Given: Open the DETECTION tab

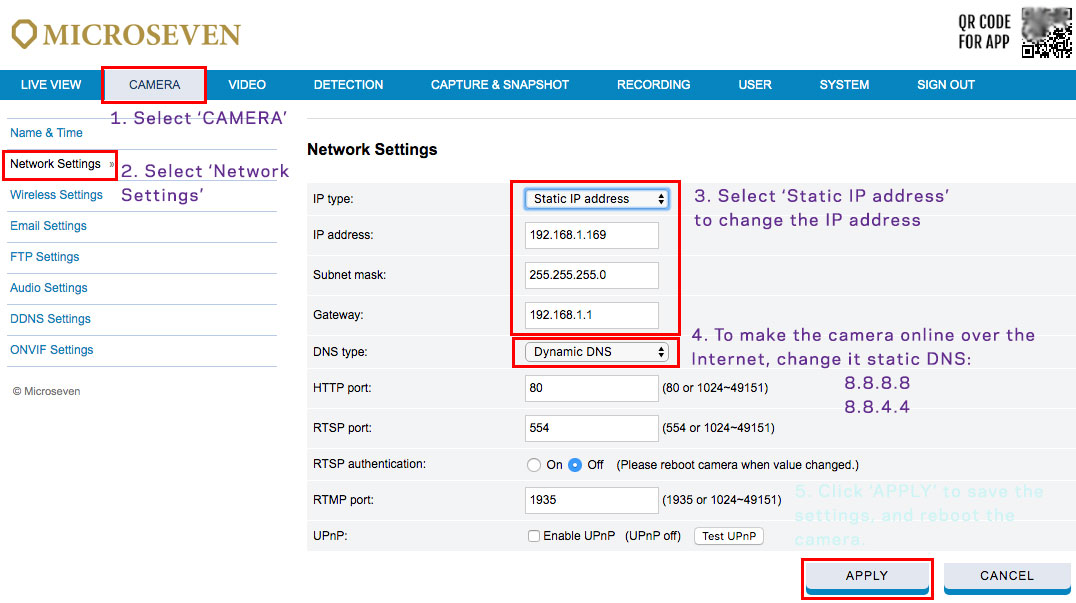Looking at the screenshot, I should click(x=348, y=85).
